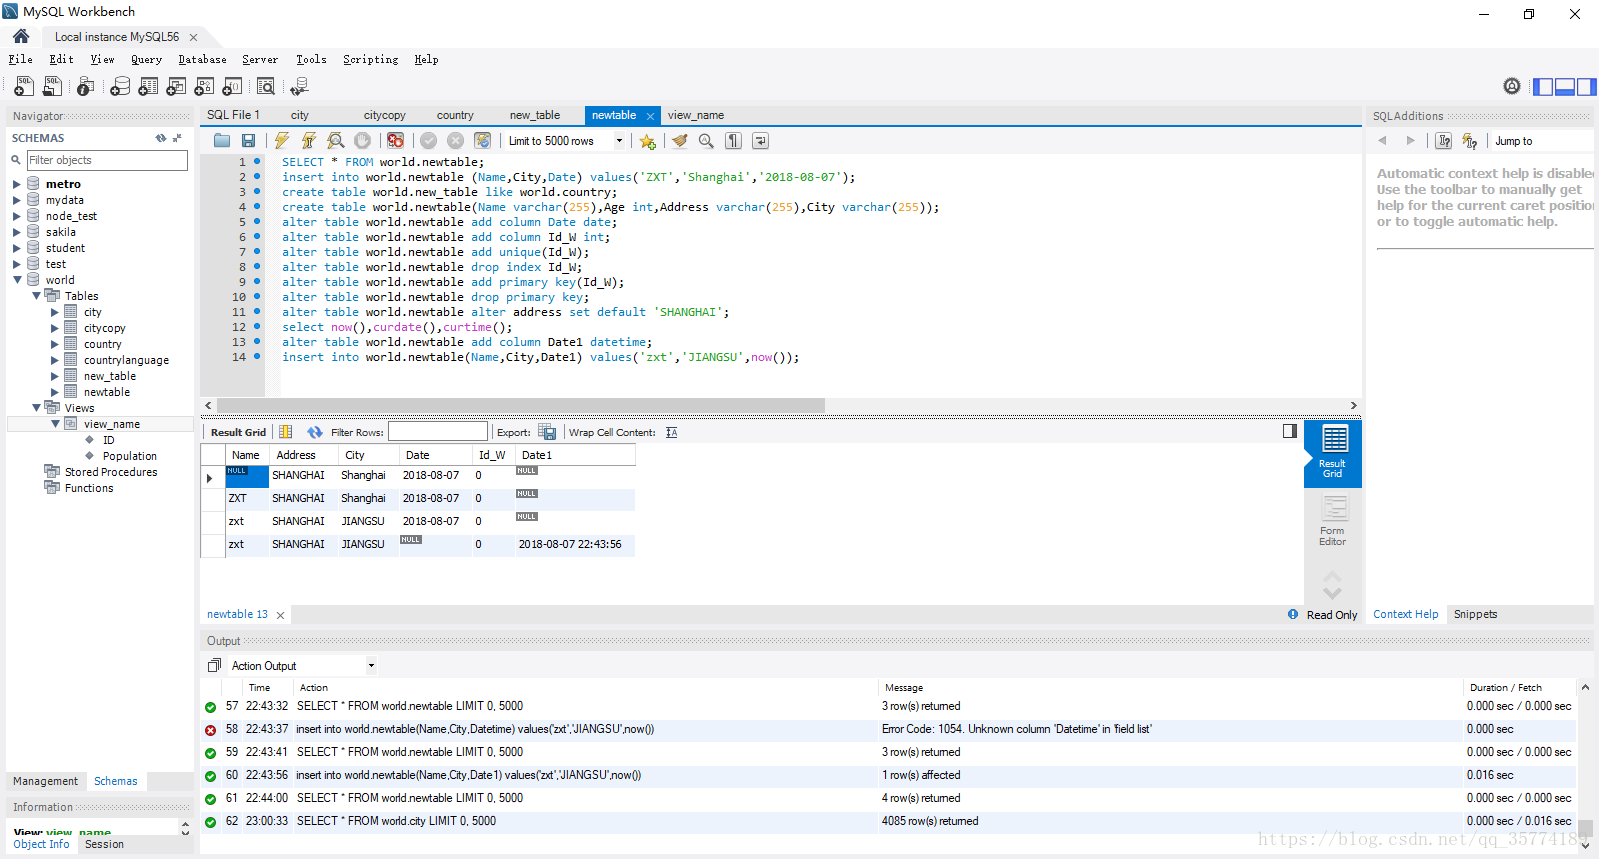Toggle the left sidebar panel visibility
1599x859 pixels.
coord(1543,87)
